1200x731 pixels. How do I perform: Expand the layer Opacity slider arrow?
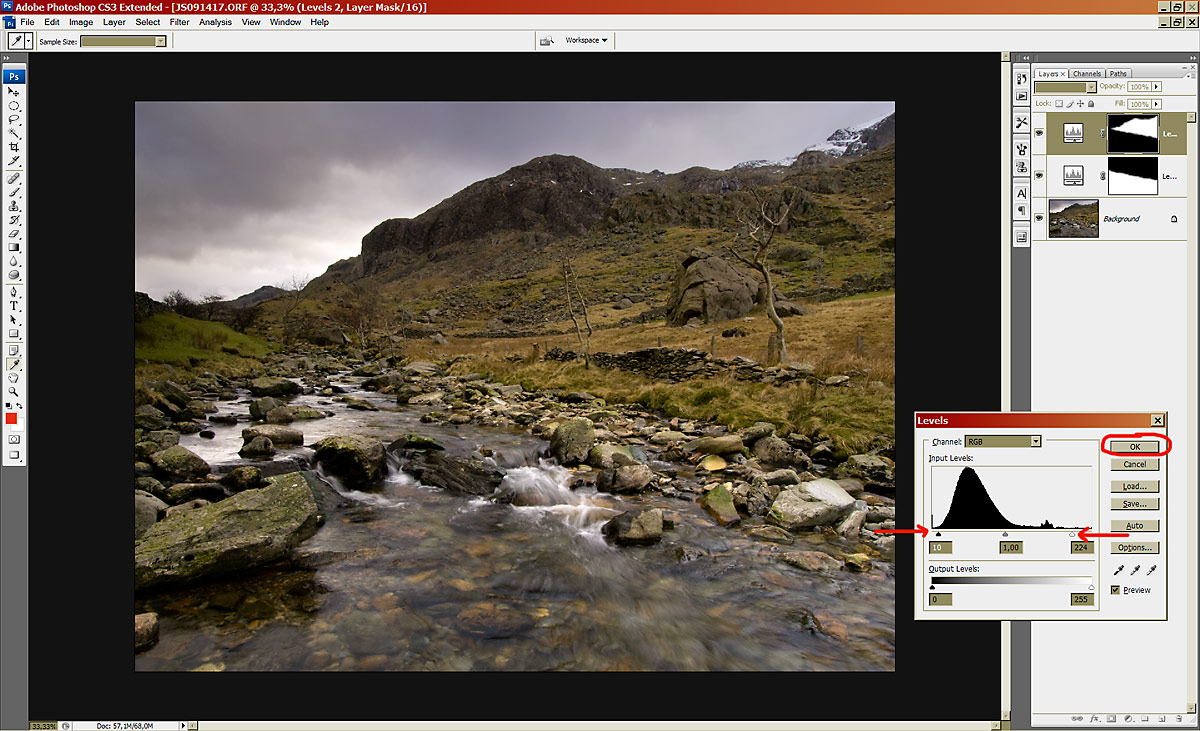[1156, 87]
